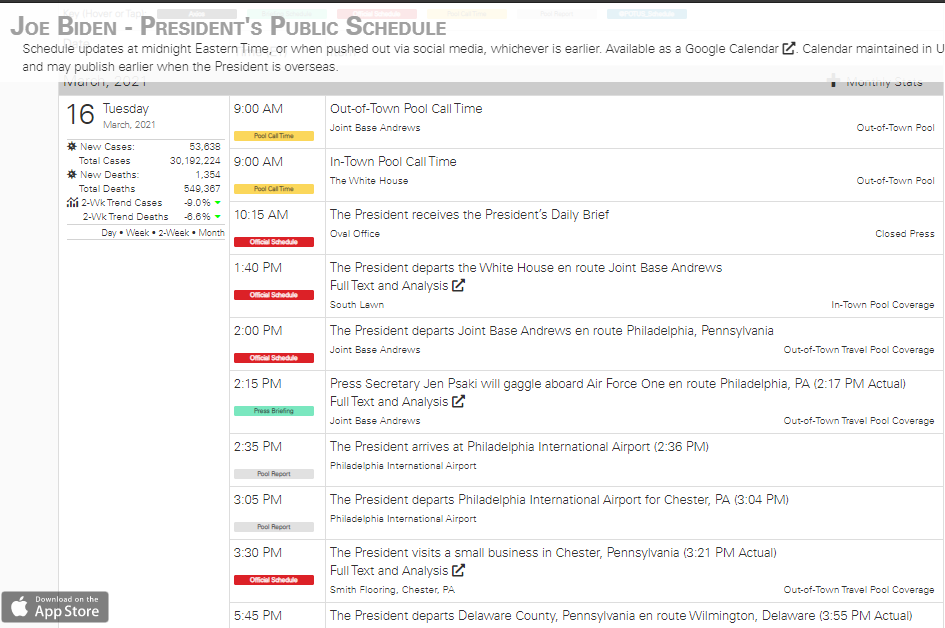Viewport: 945px width, 628px height.
Task: Click the virus icon beside New Cases
Action: pos(72,146)
